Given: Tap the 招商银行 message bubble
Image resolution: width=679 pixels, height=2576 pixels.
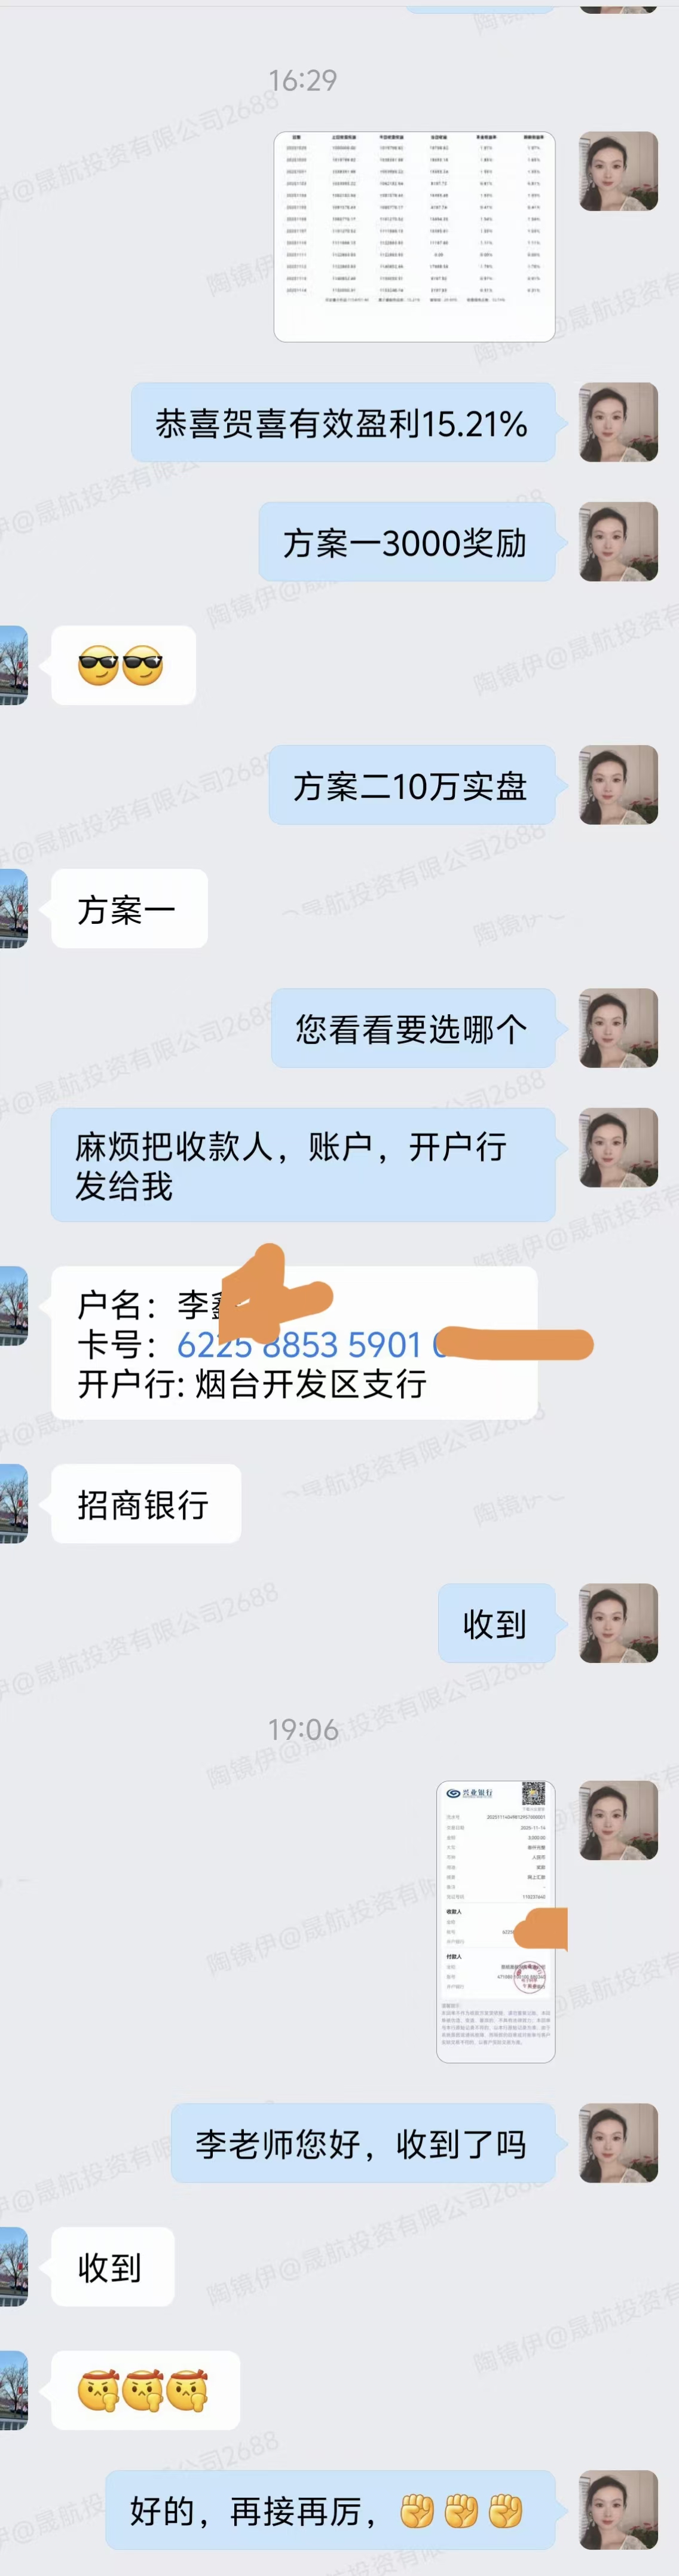Looking at the screenshot, I should click(x=146, y=1503).
